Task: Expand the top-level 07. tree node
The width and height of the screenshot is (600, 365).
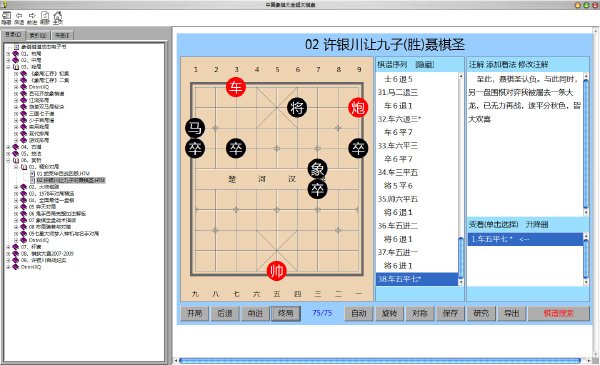Action: coord(8,247)
